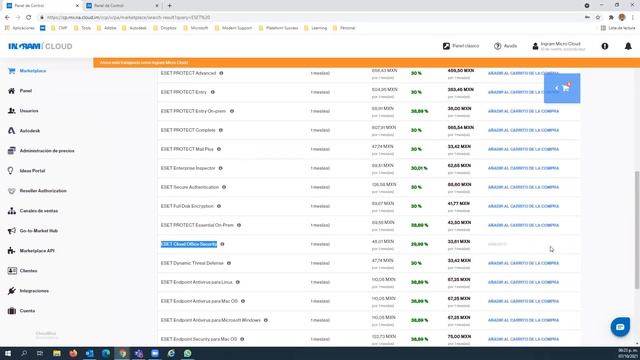Screen dimensions: 640x360
Task: Open Integraciones section
Action: pyautogui.click(x=28, y=291)
